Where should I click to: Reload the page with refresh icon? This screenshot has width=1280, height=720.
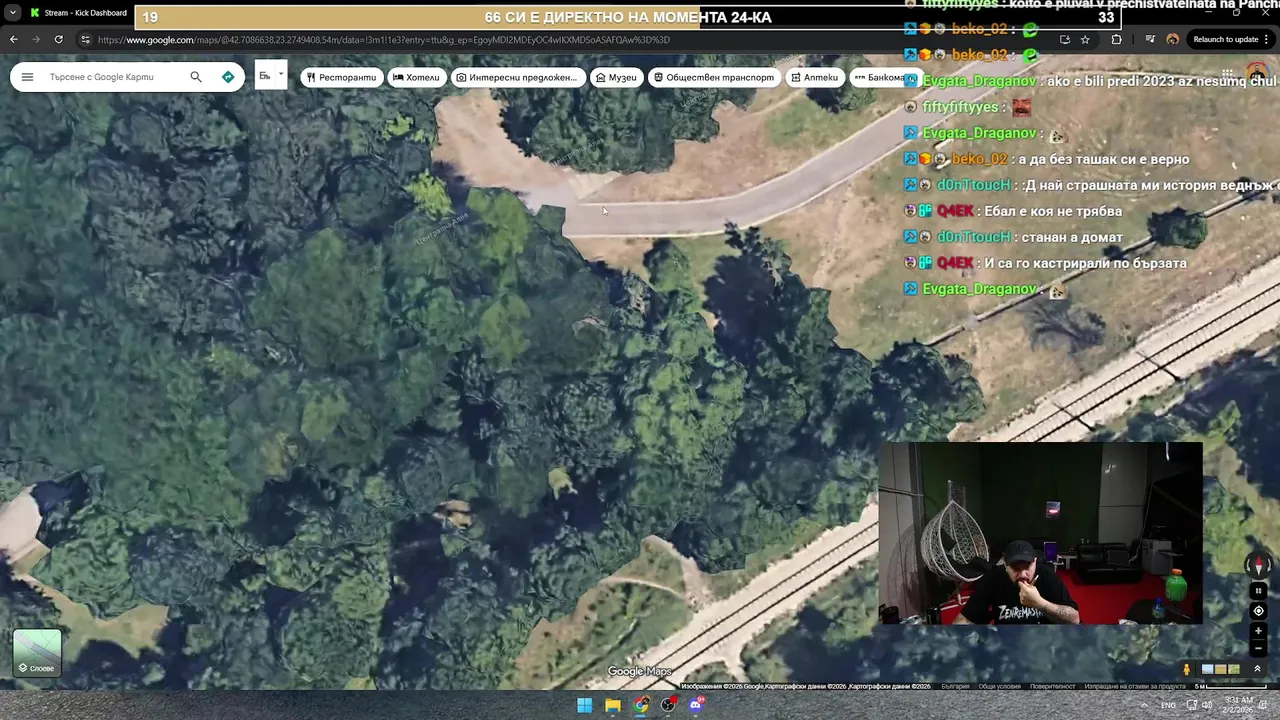coord(59,40)
